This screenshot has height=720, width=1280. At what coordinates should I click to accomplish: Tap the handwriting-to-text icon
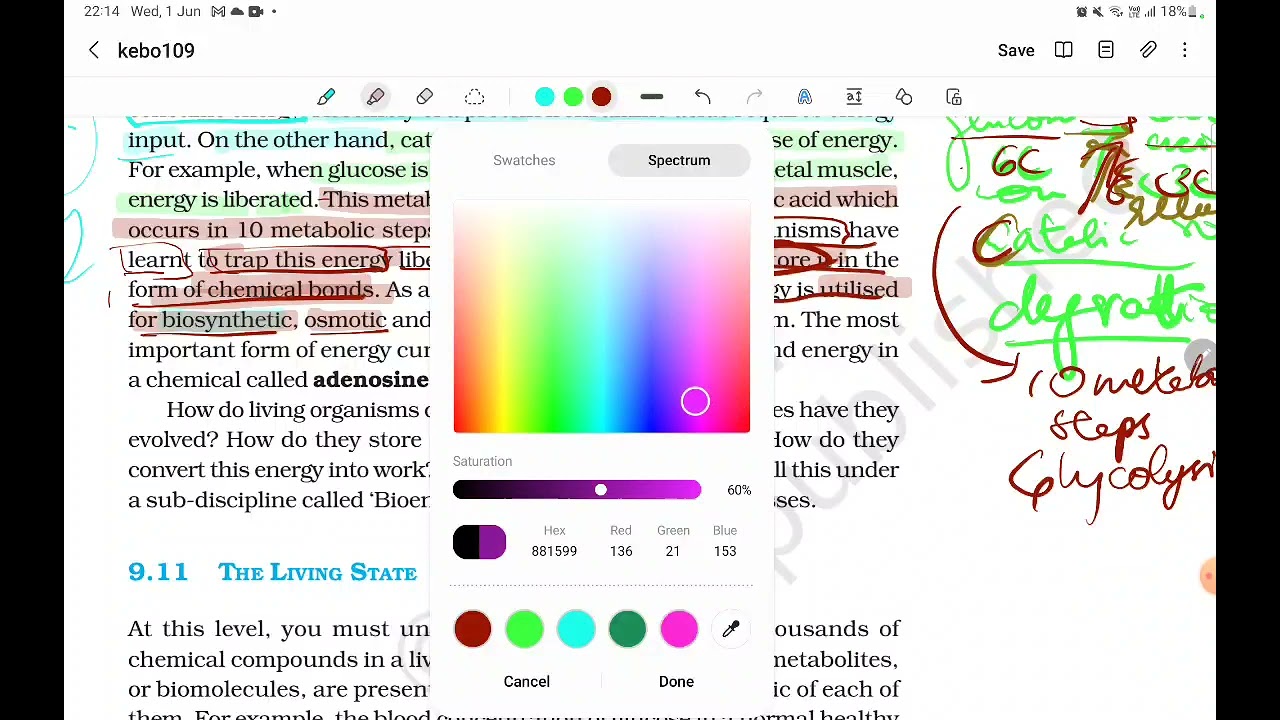tap(804, 97)
